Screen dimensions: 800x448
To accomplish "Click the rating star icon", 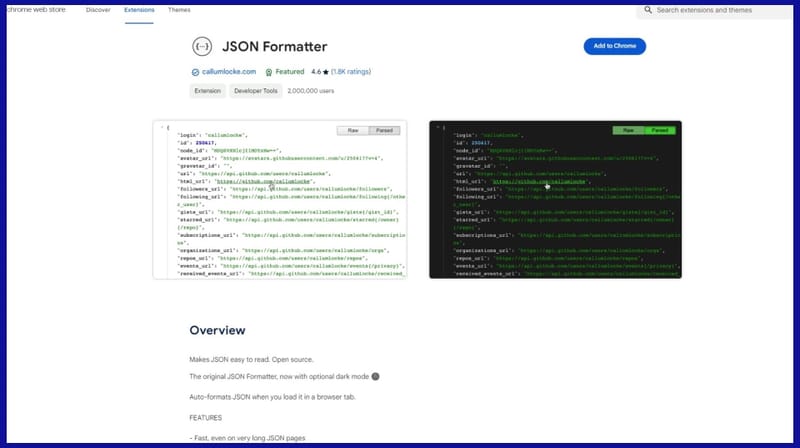I will 327,72.
